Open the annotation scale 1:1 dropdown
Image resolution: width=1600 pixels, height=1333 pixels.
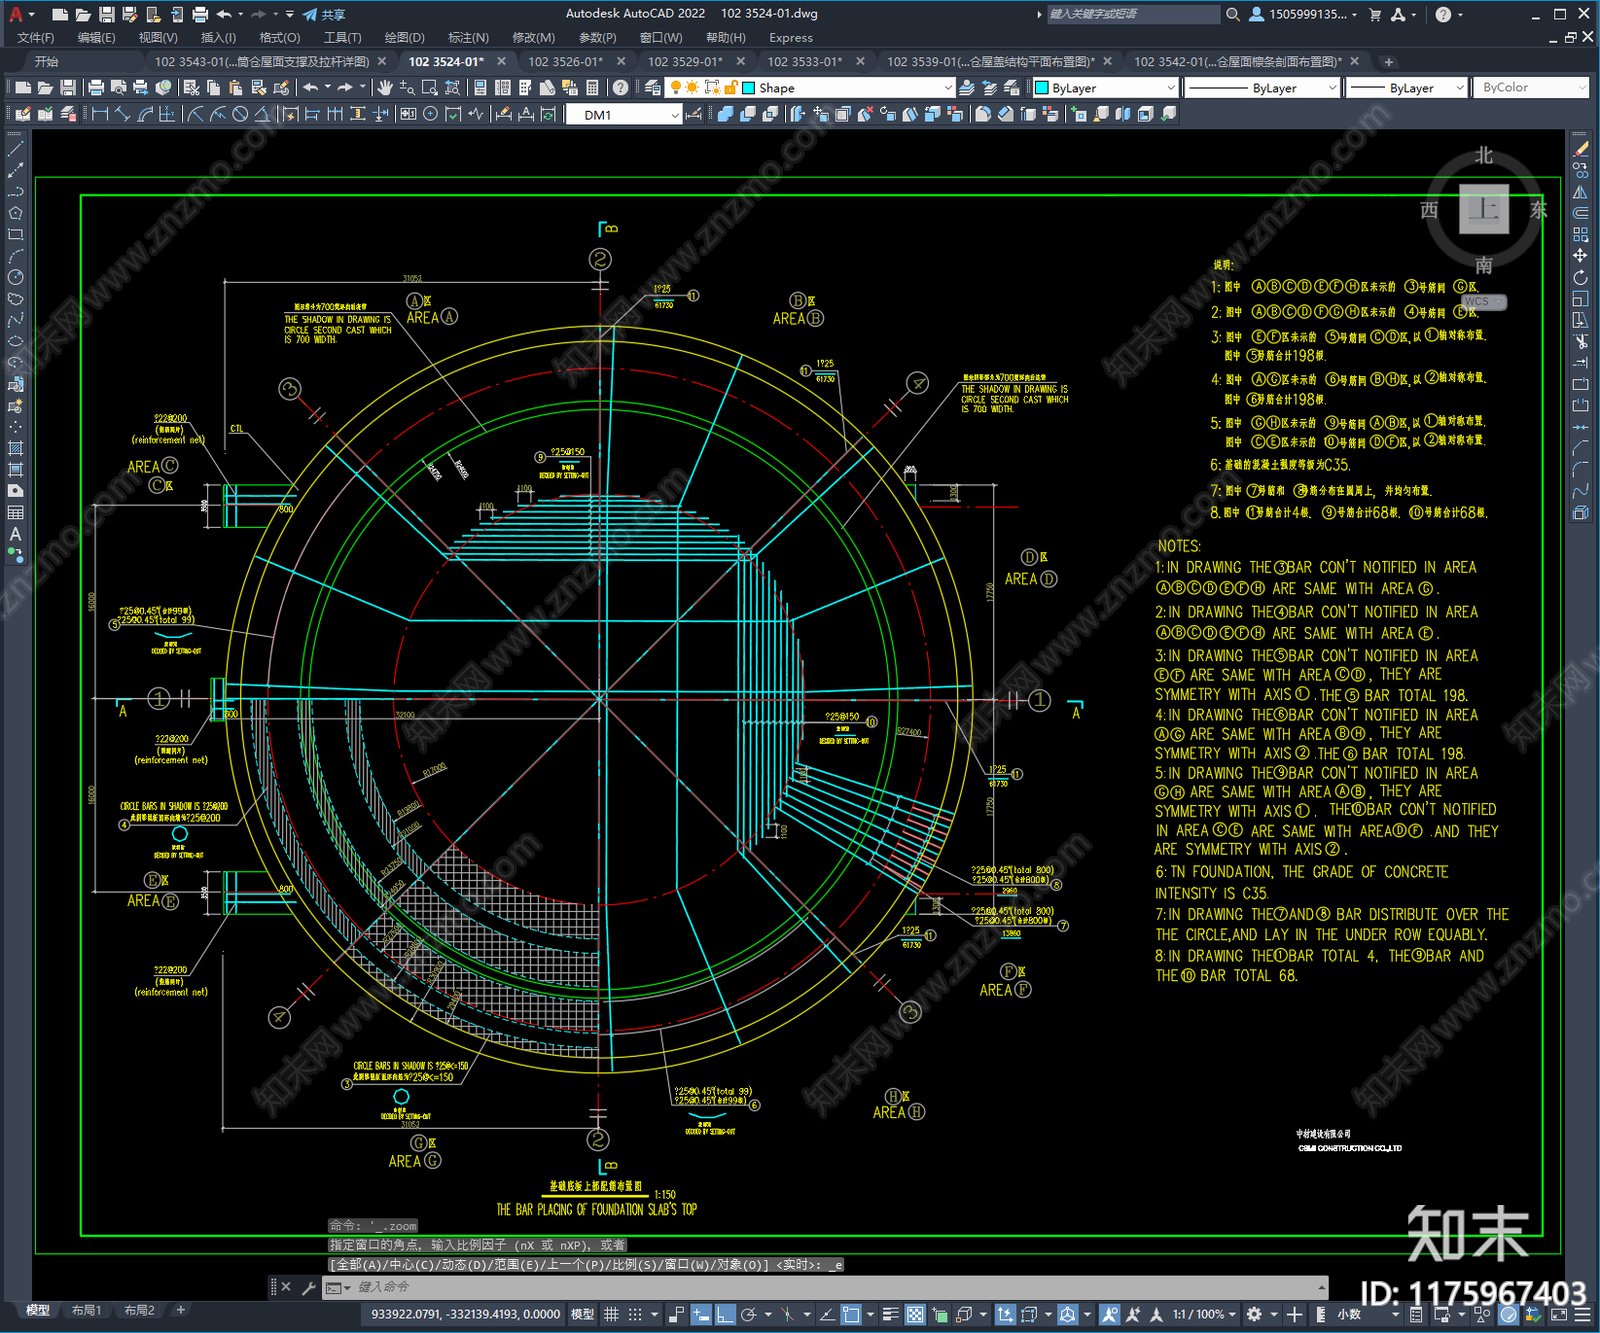pos(1204,1314)
